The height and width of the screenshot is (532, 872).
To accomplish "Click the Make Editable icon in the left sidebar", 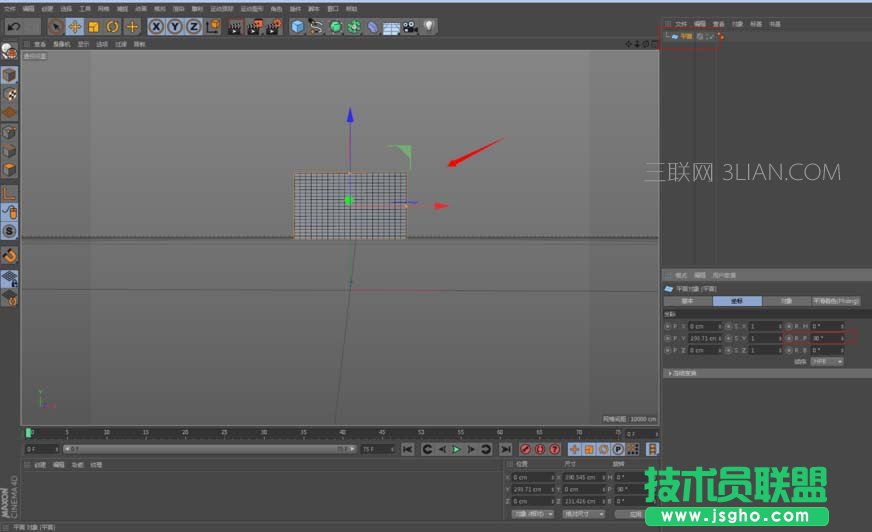I will (9, 52).
